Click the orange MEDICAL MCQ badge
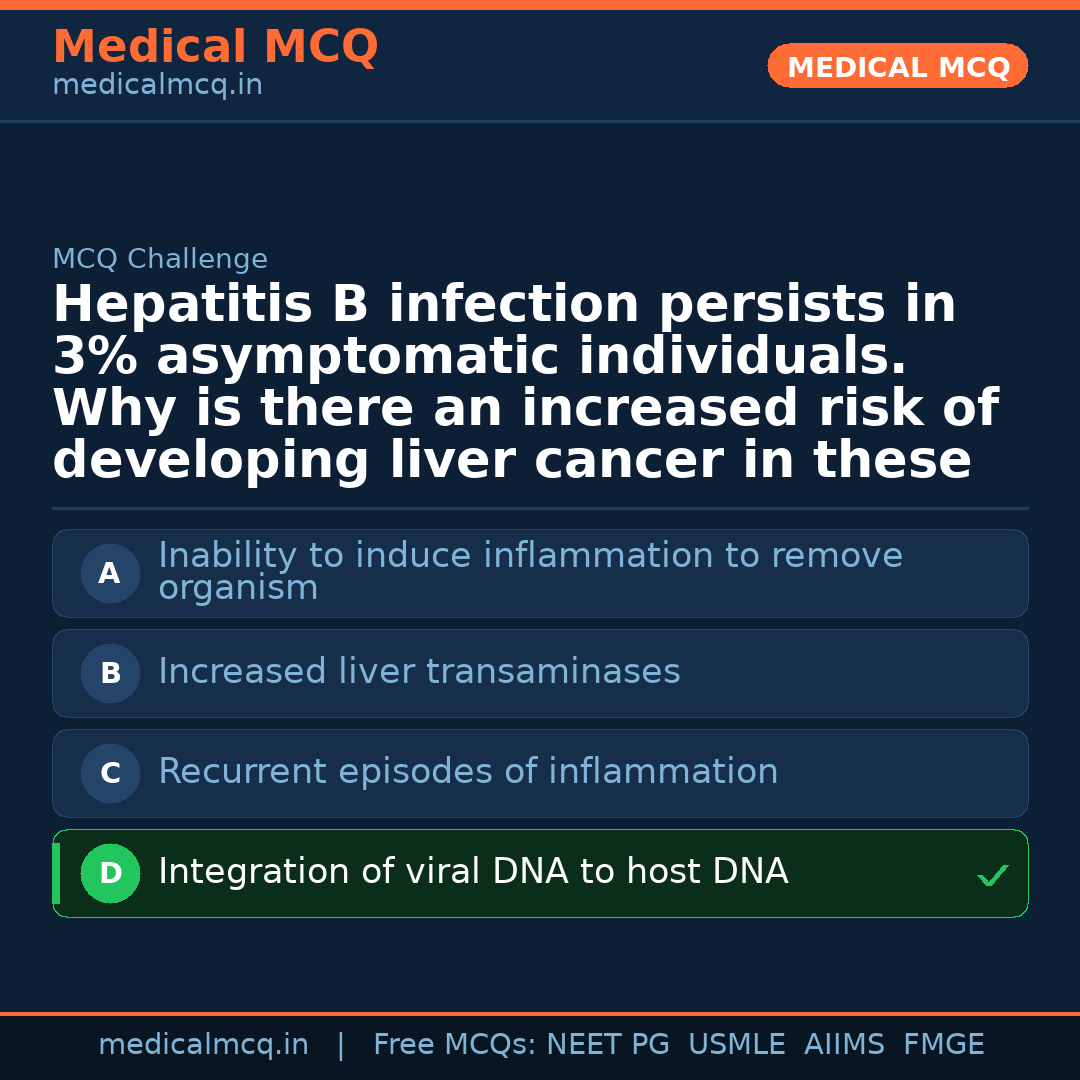Screen dimensions: 1080x1080 (x=897, y=67)
